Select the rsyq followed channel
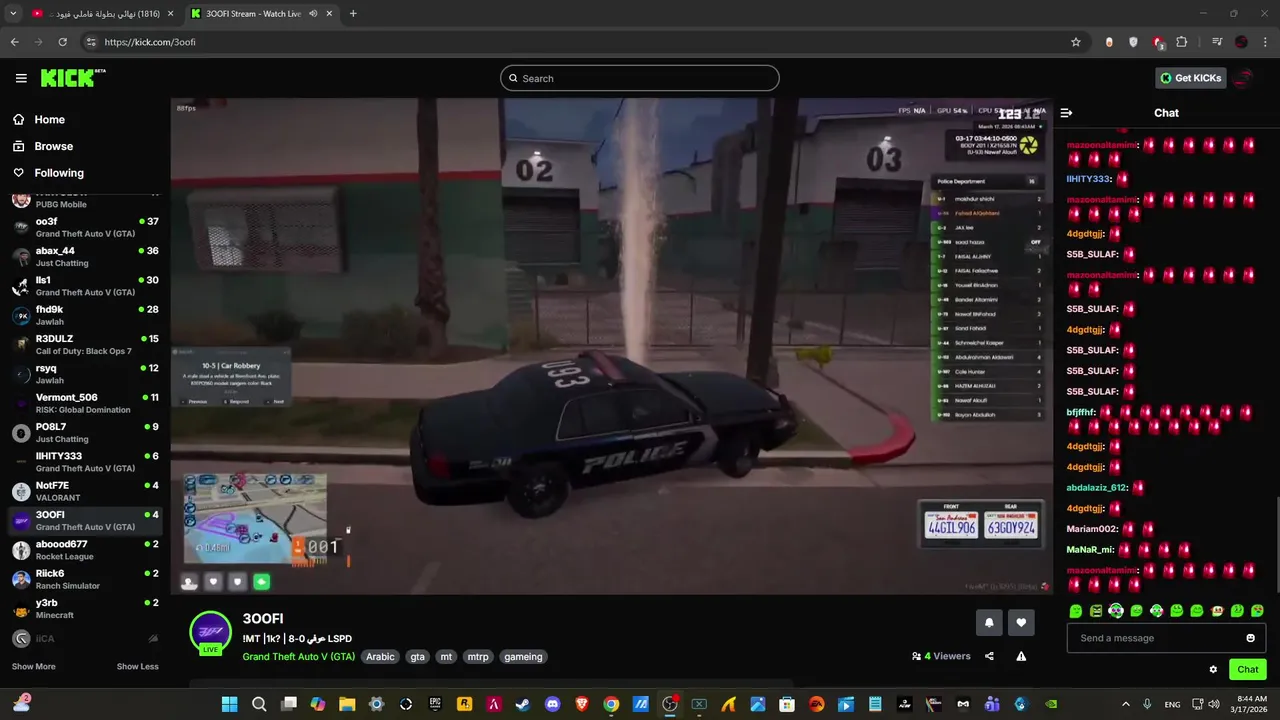 (85, 374)
